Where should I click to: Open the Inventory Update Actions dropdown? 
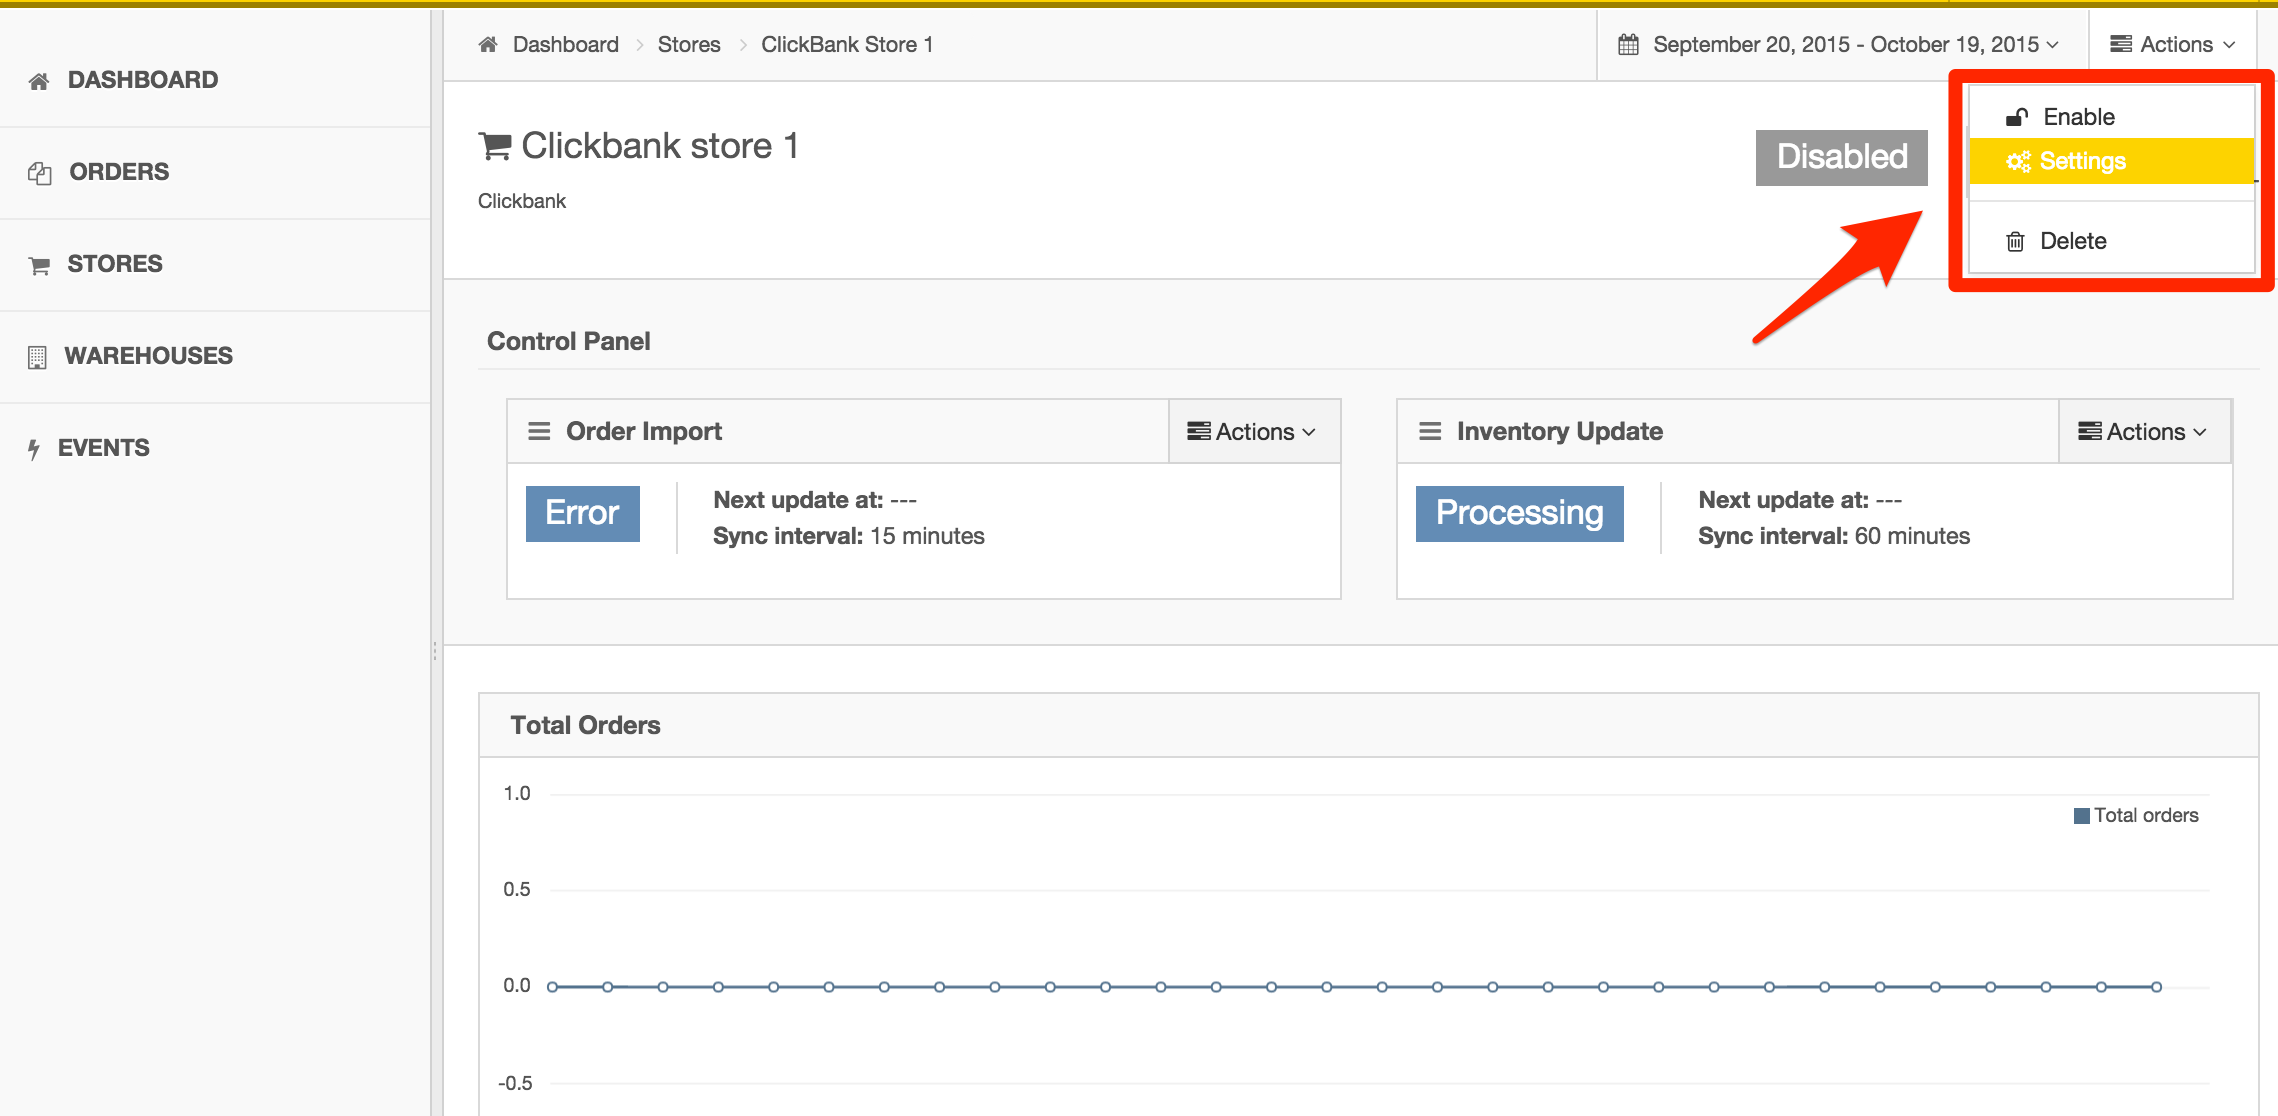coord(2144,431)
